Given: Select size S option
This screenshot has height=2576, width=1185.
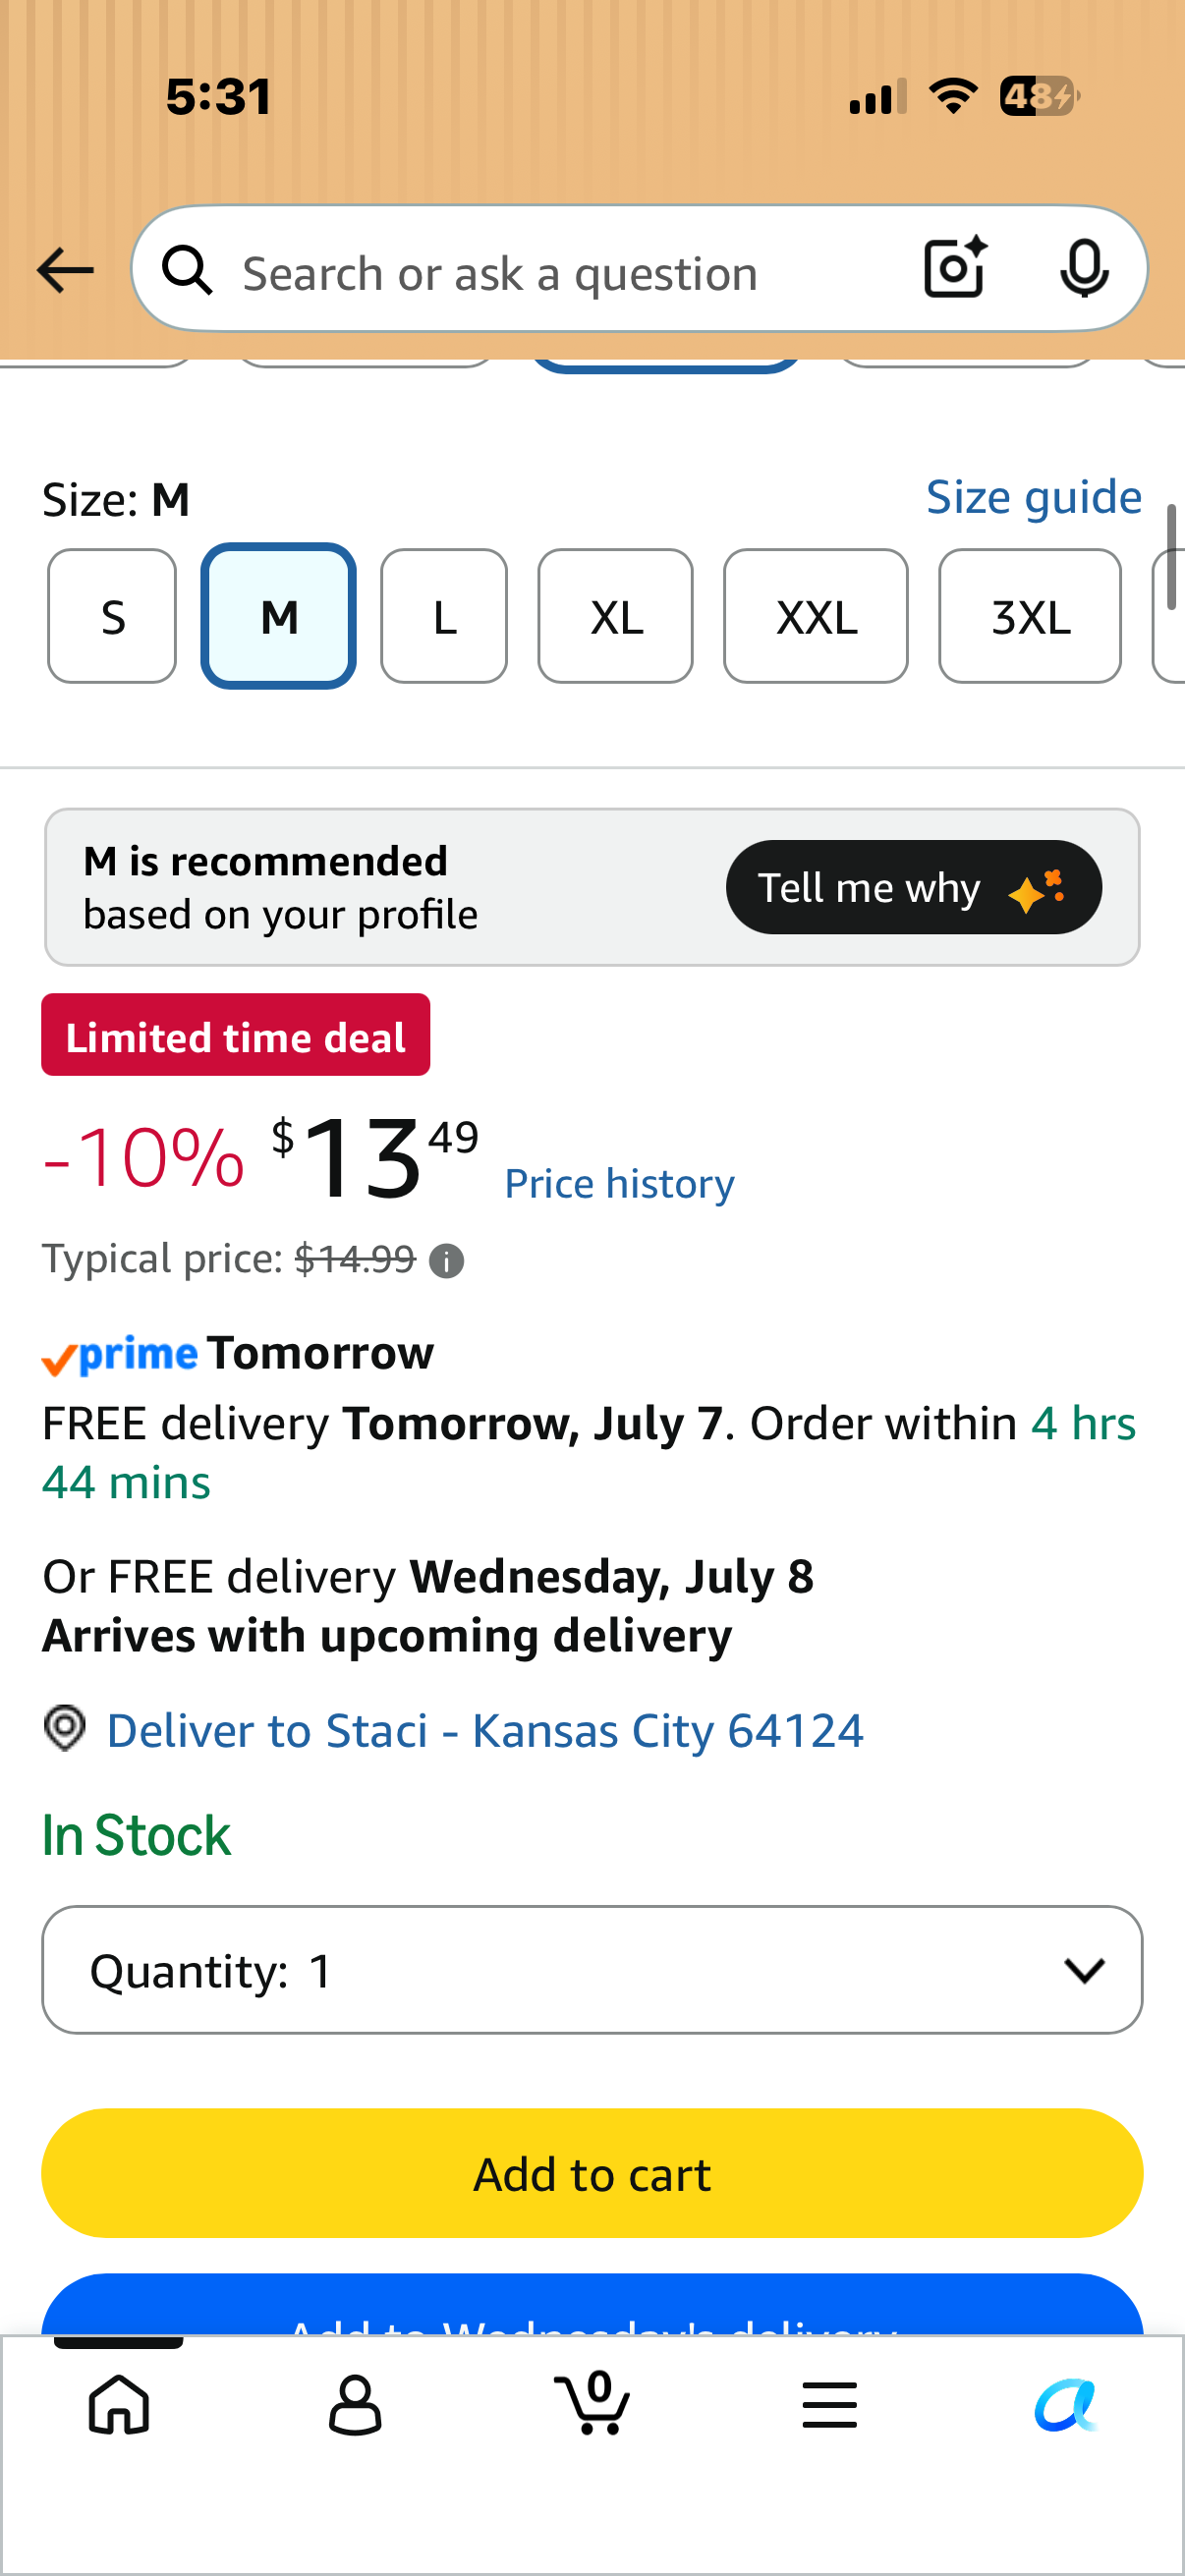Looking at the screenshot, I should click(x=112, y=616).
